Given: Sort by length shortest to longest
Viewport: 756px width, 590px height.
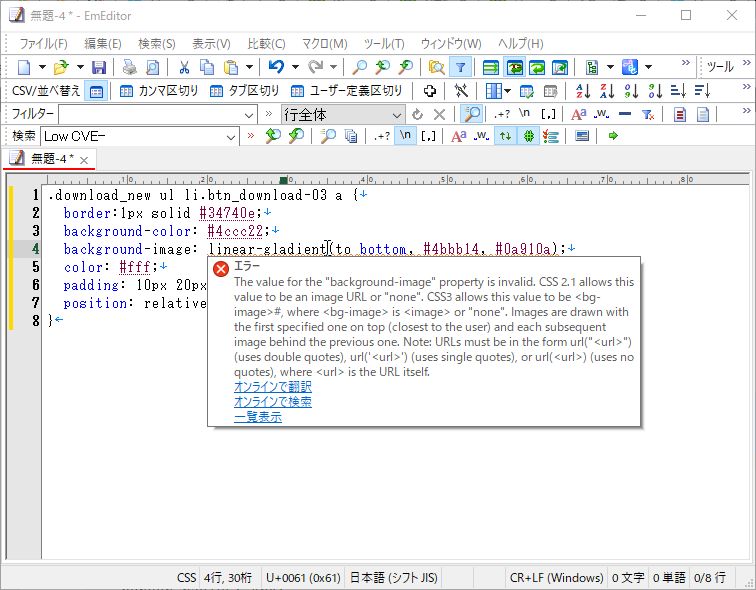Looking at the screenshot, I should coord(678,91).
